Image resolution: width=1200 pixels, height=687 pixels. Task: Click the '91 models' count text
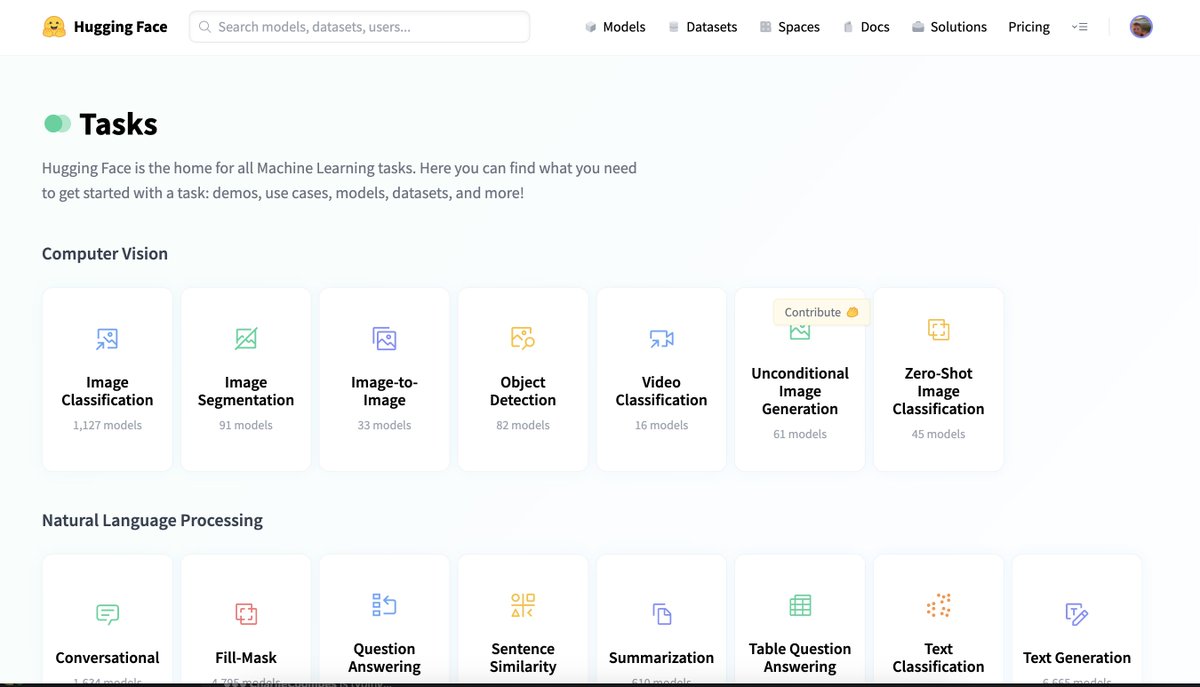(x=246, y=425)
